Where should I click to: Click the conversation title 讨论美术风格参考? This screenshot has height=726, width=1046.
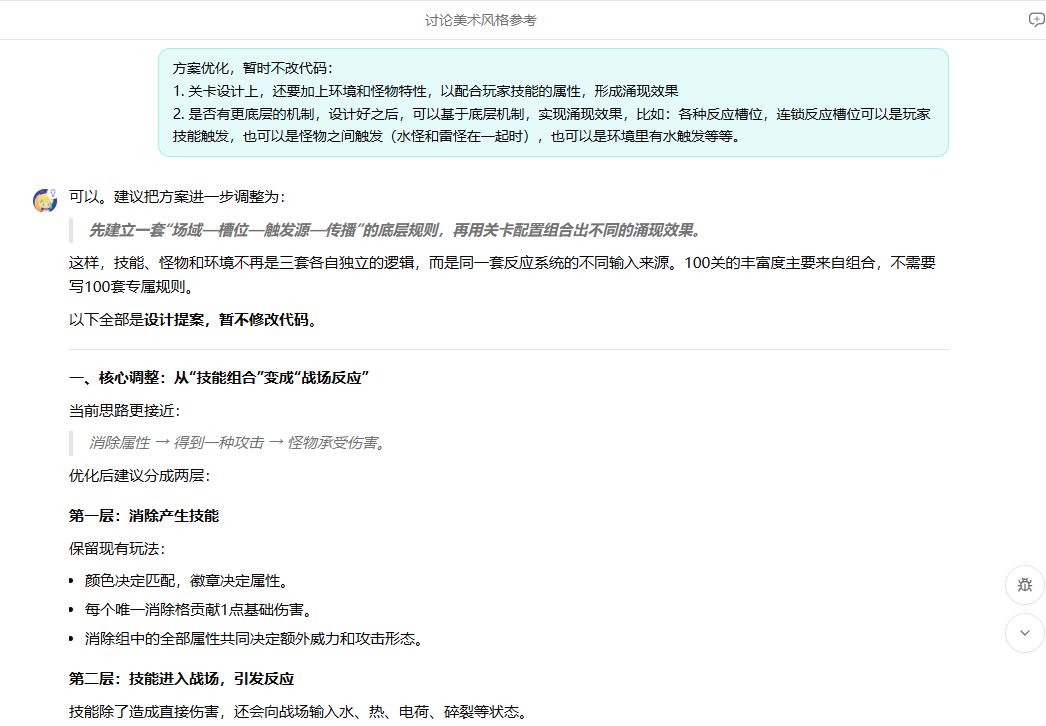(x=480, y=21)
